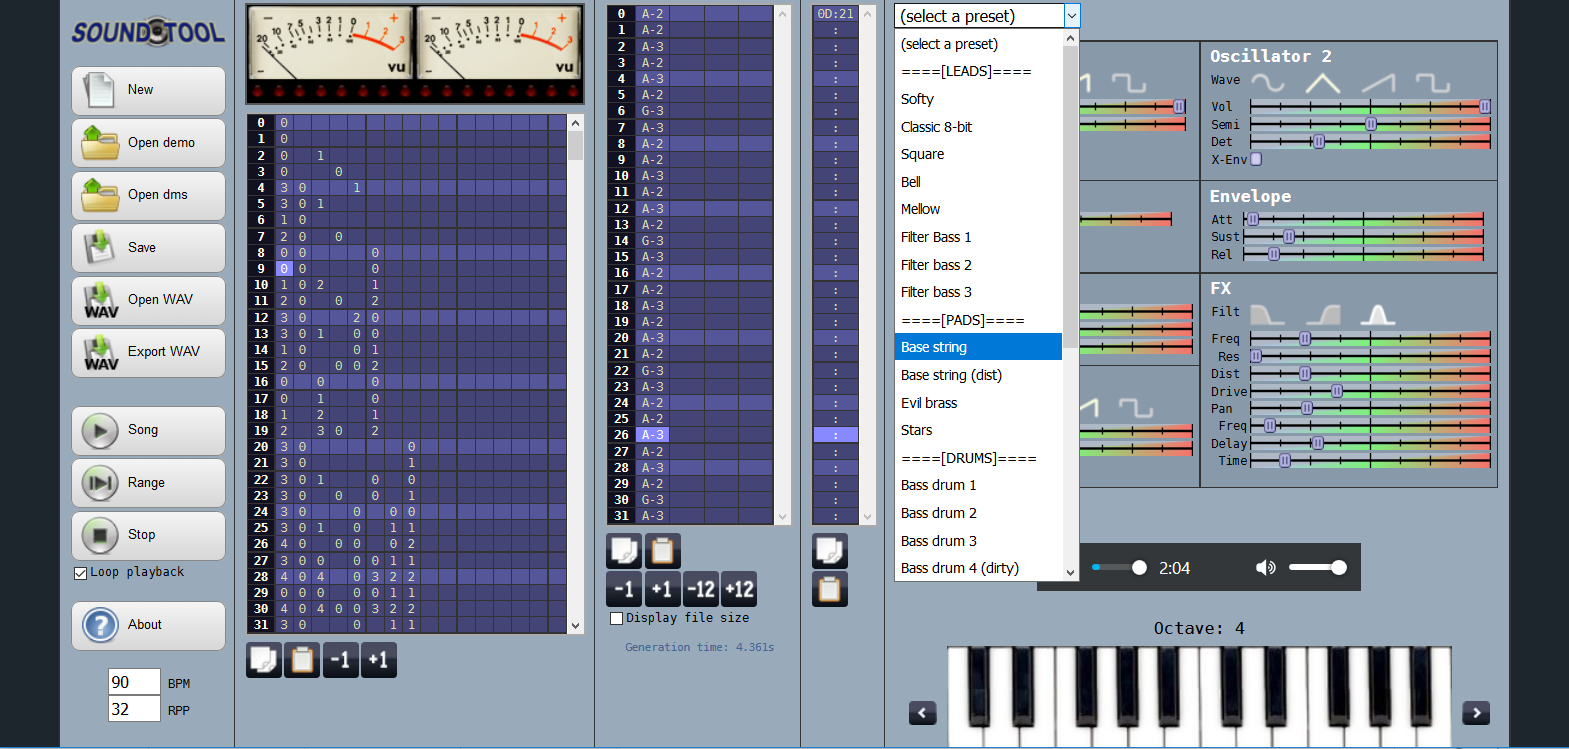Decrease sequence values with -1 button
This screenshot has height=749, width=1569.
[x=341, y=660]
